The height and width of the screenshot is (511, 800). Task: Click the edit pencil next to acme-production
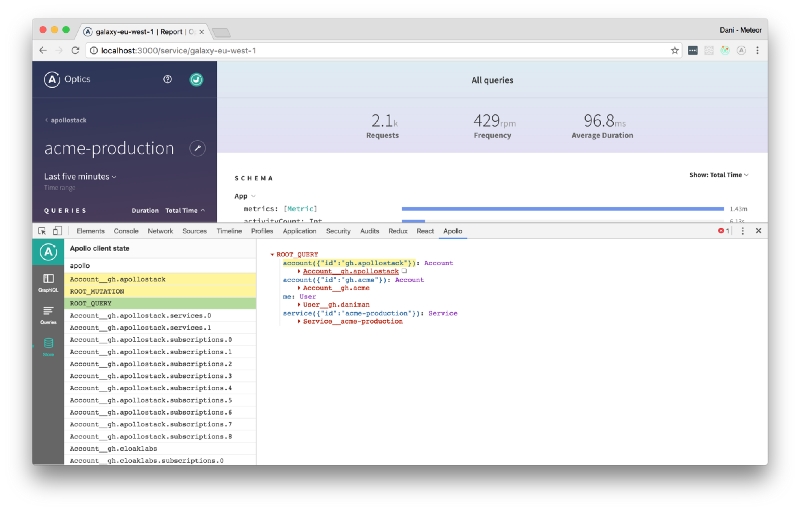click(197, 148)
